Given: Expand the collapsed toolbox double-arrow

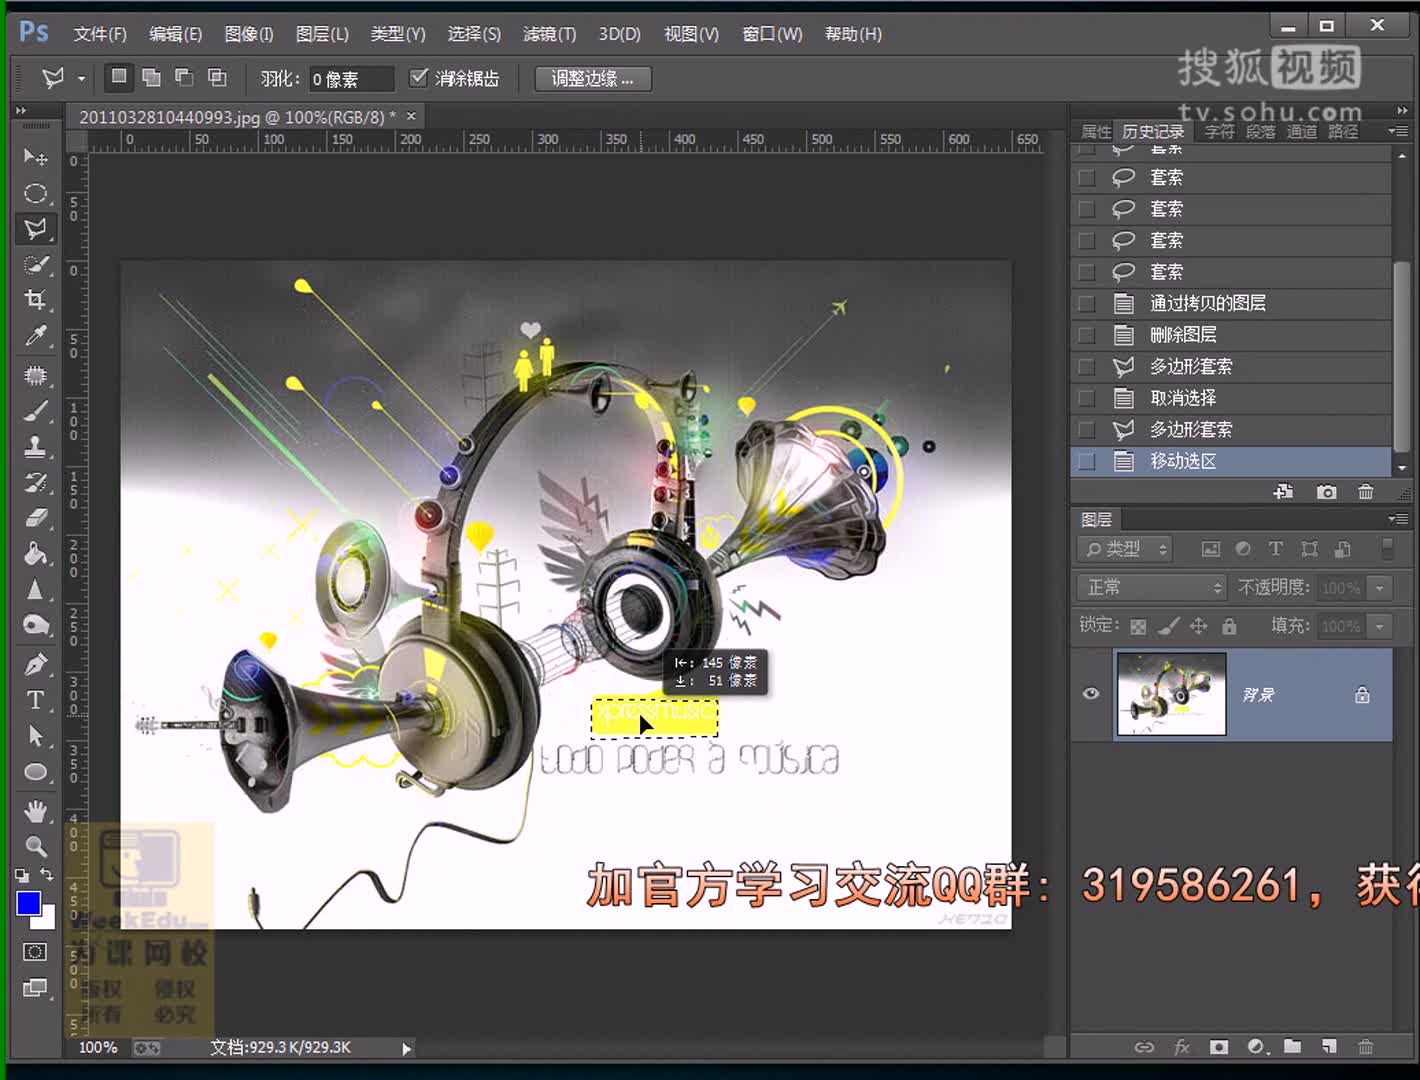Looking at the screenshot, I should click(x=20, y=110).
